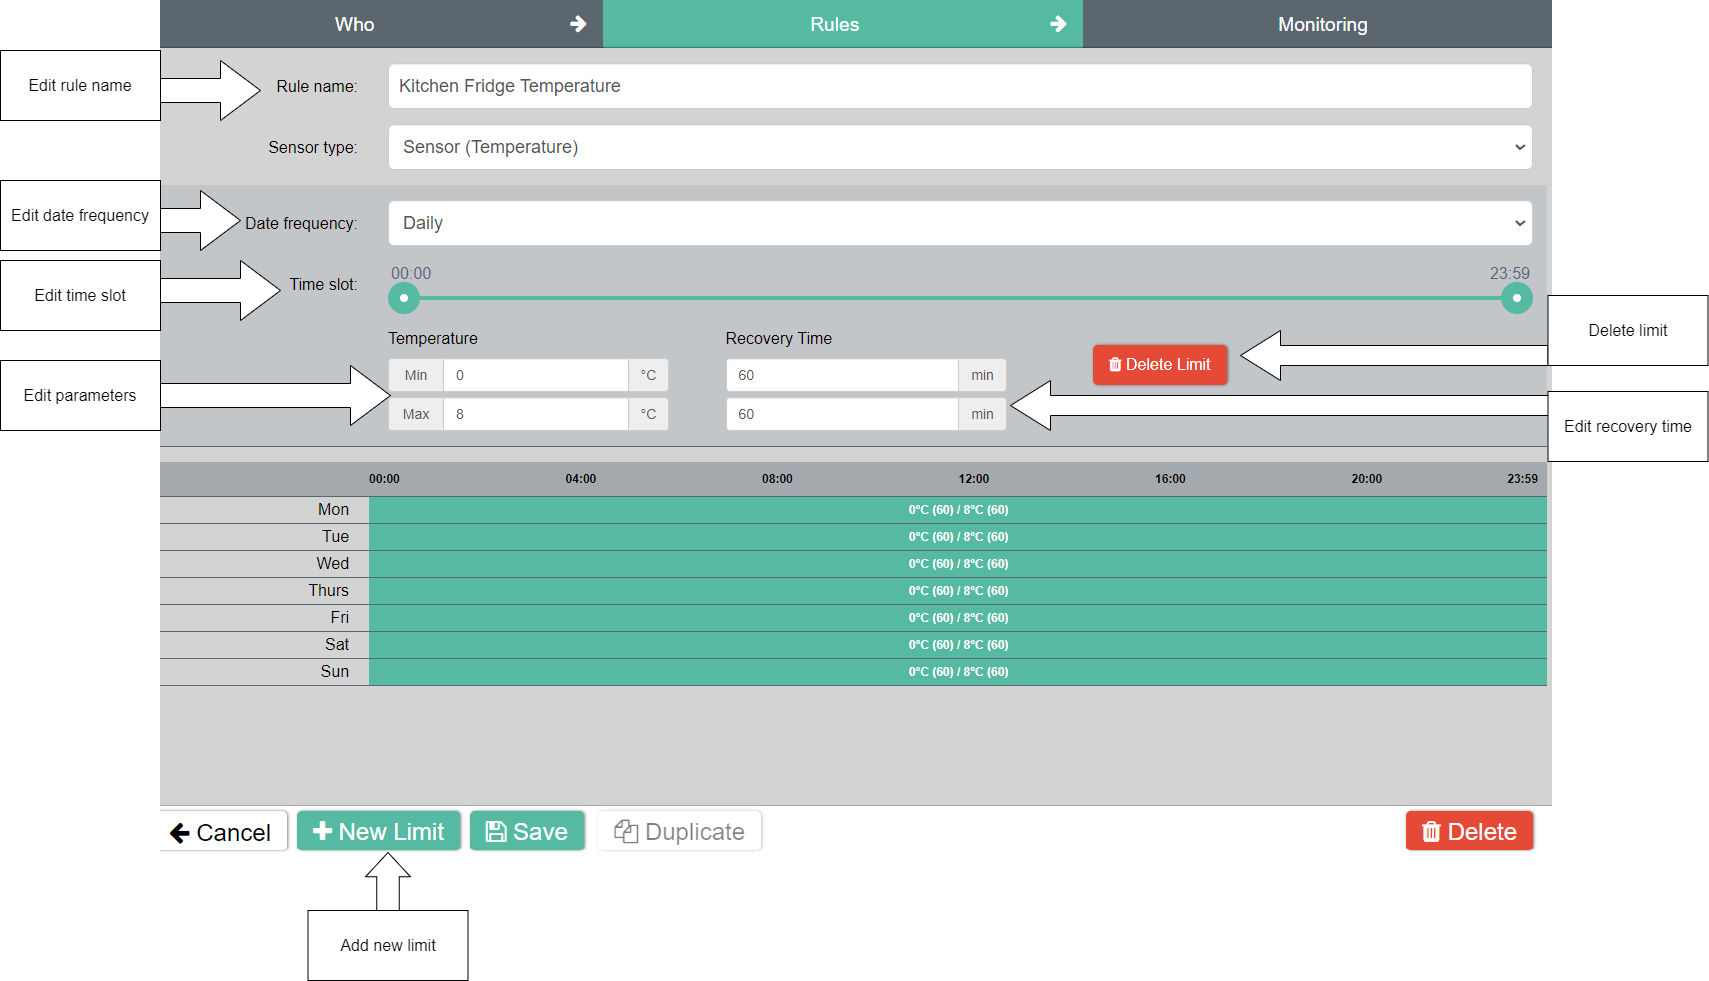This screenshot has height=981, width=1709.
Task: Go to the Who tab
Action: click(355, 24)
